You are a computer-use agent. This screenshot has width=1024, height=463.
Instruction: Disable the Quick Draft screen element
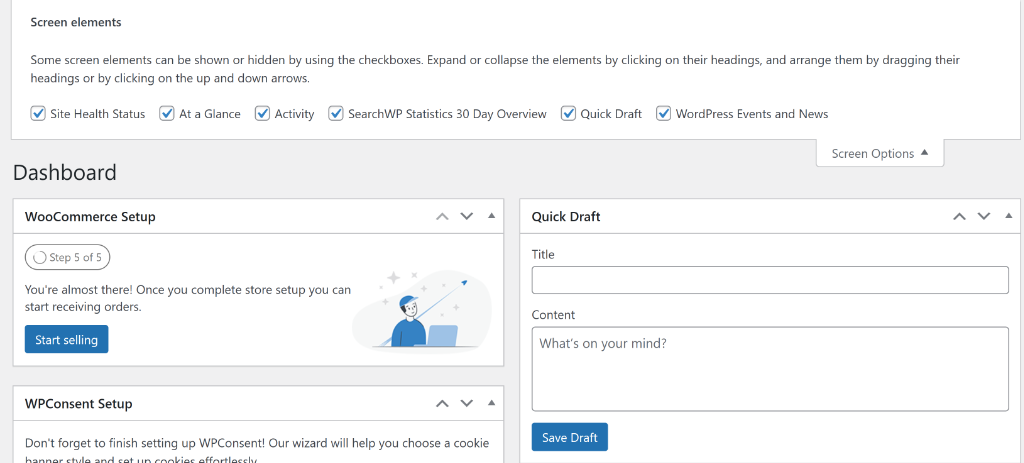(568, 114)
